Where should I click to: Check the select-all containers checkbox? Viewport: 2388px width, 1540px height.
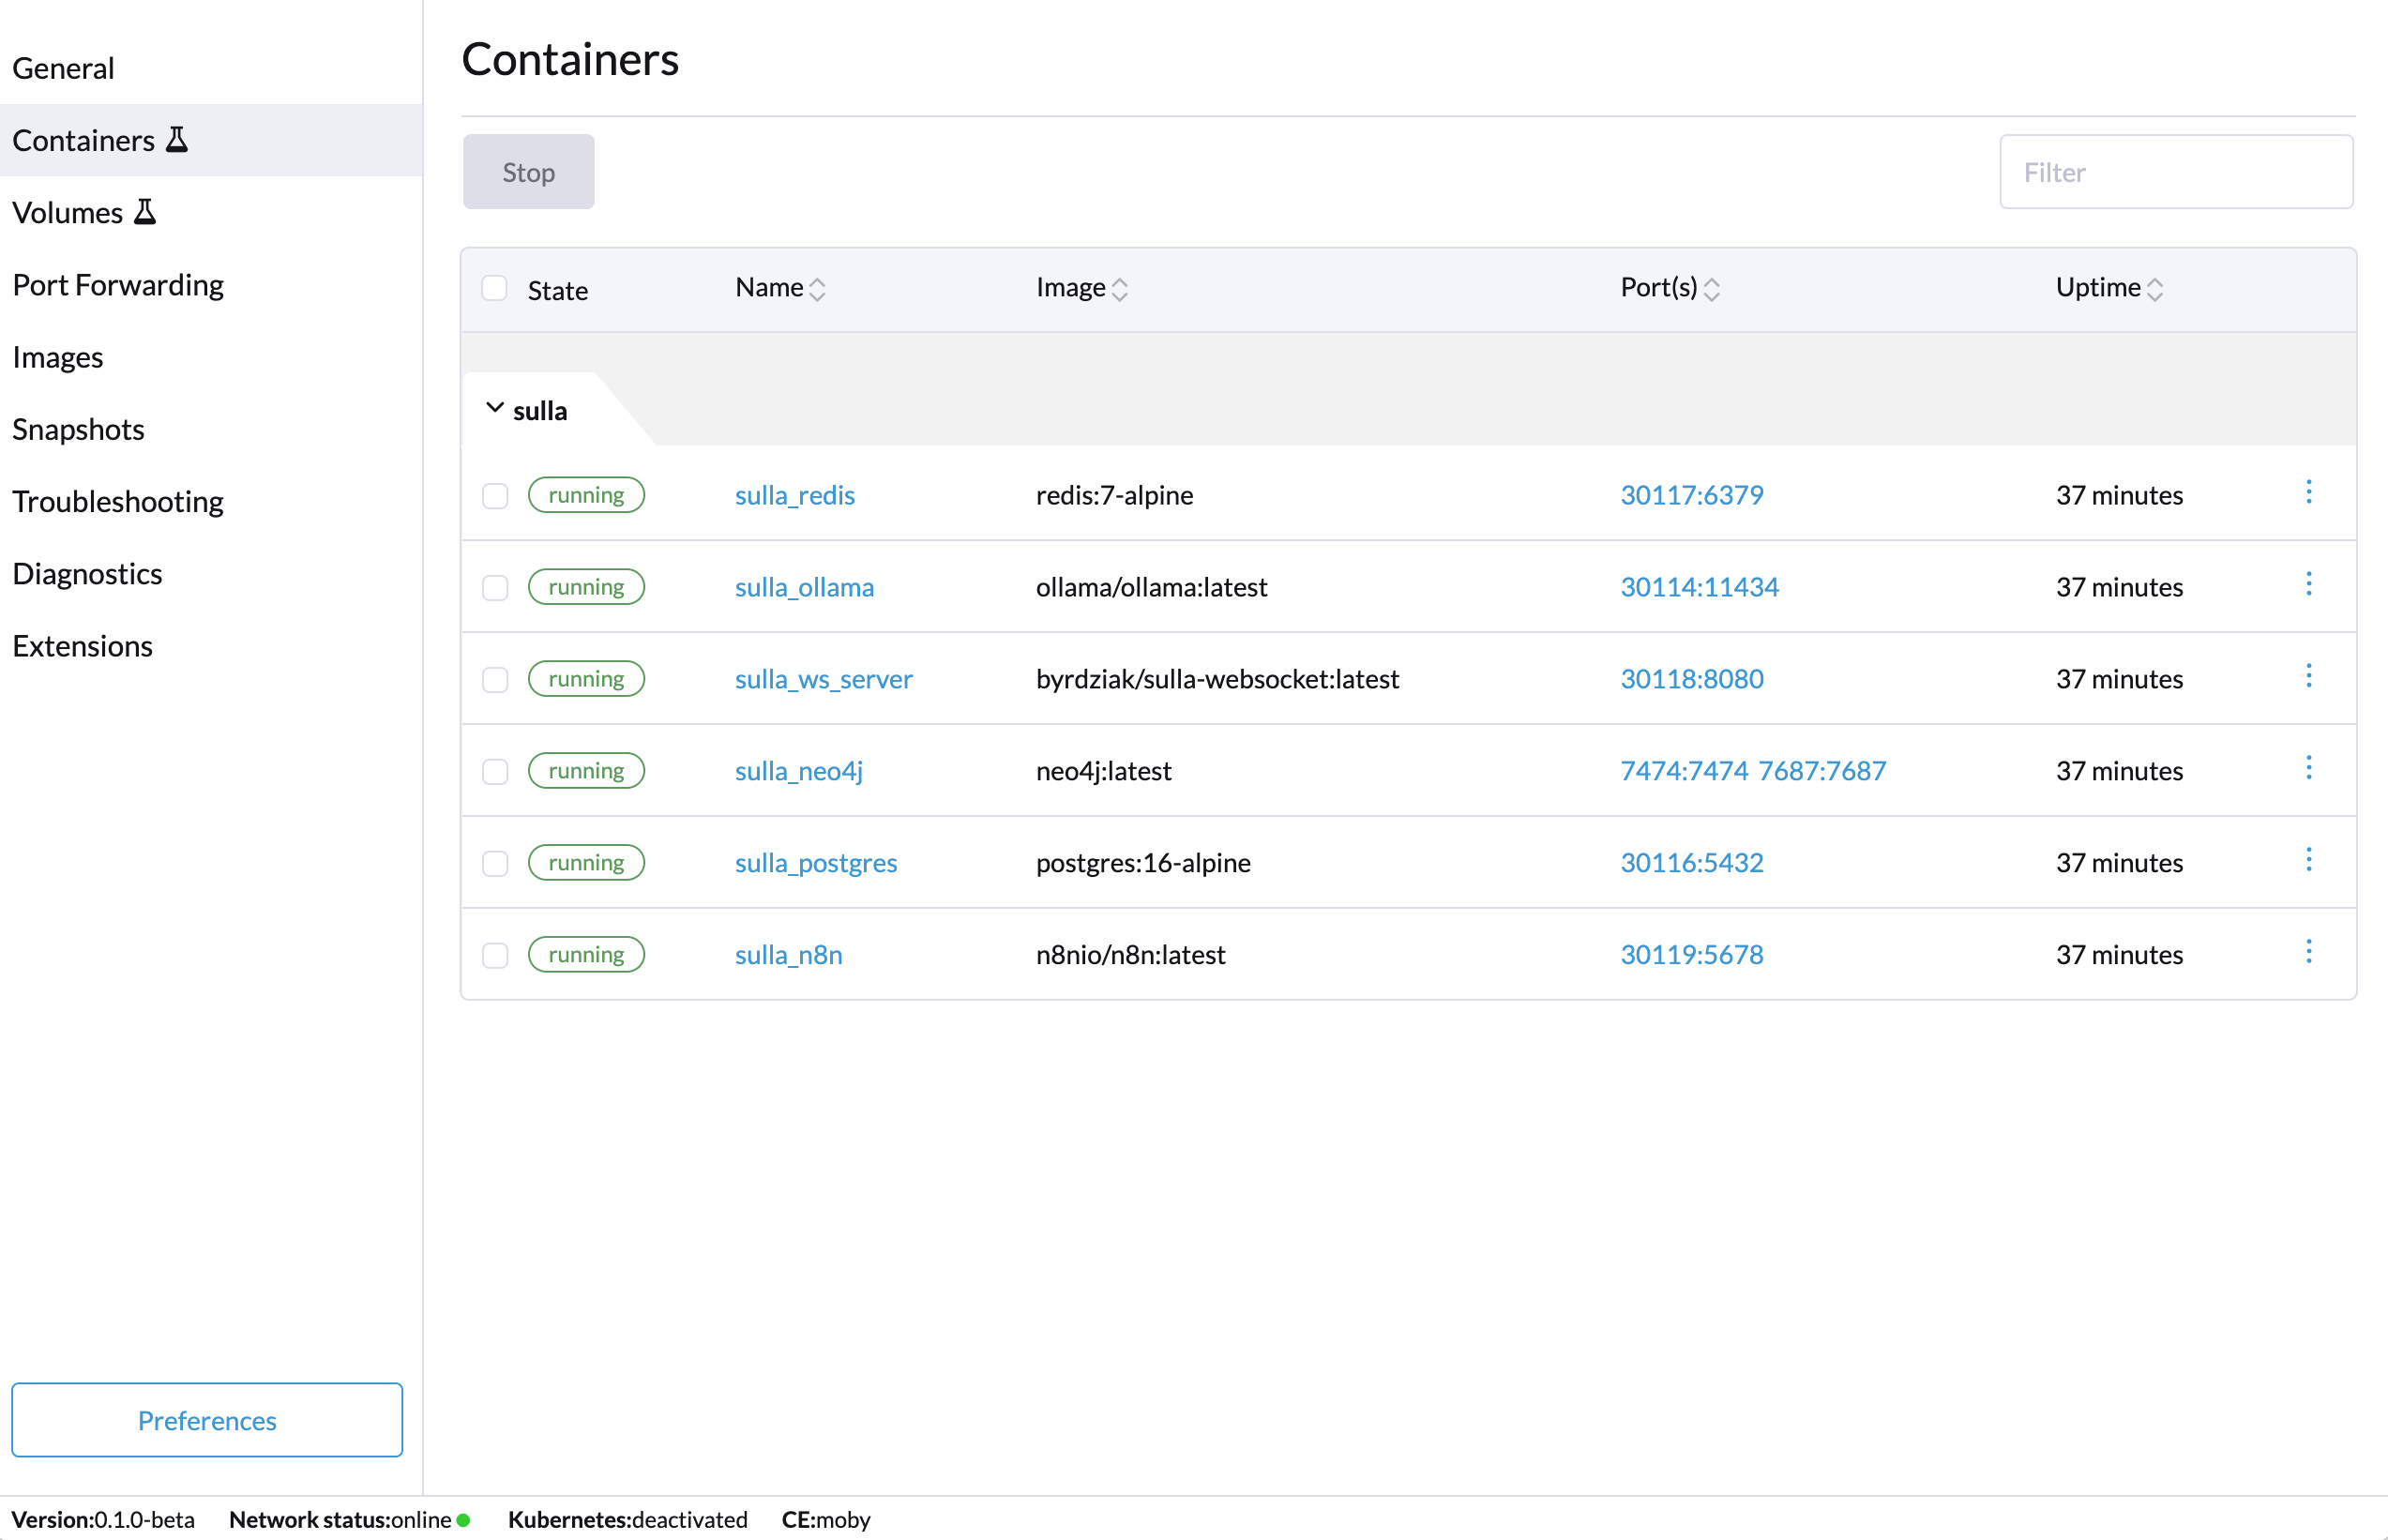pyautogui.click(x=495, y=288)
